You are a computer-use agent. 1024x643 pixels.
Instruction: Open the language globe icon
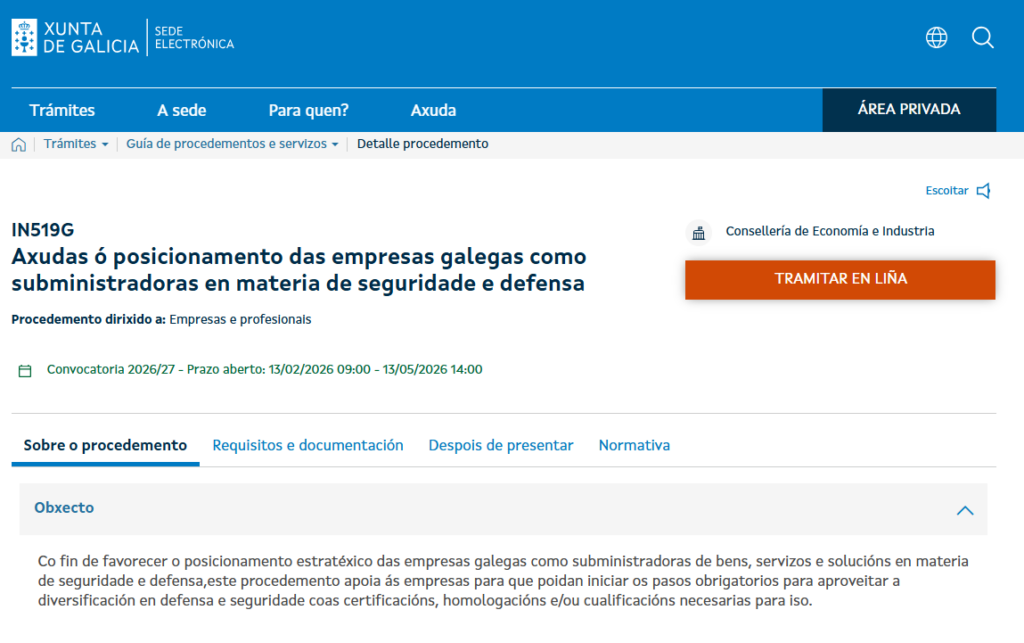pyautogui.click(x=936, y=38)
